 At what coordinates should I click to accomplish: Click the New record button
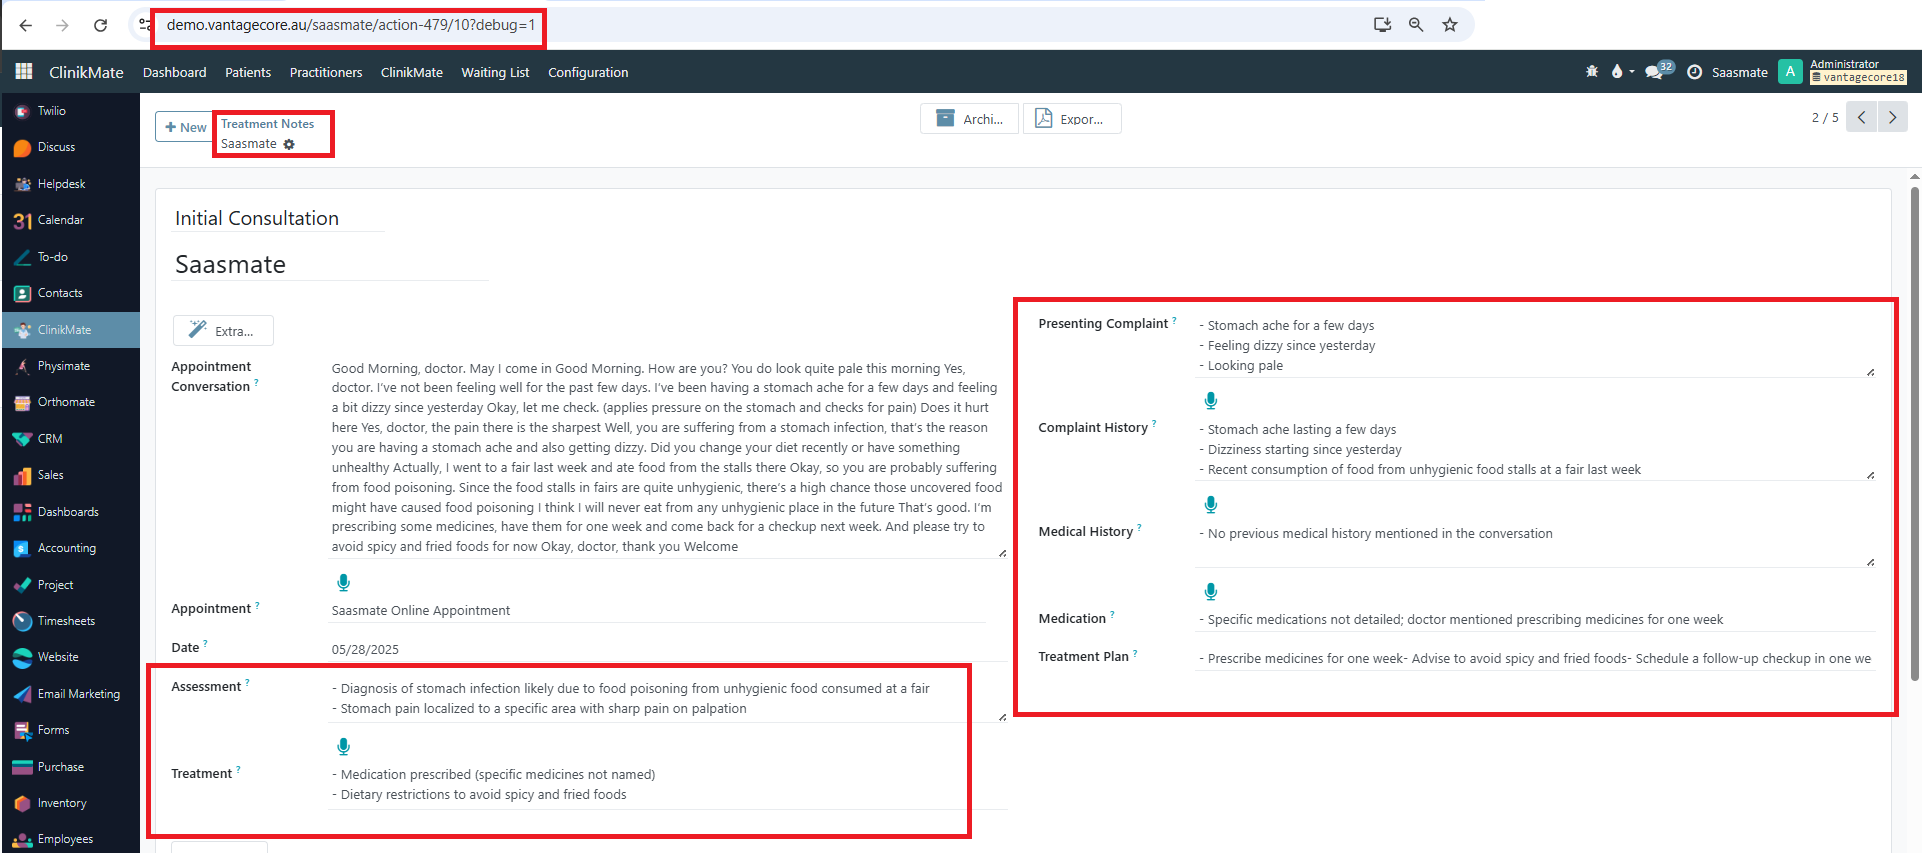tap(185, 127)
